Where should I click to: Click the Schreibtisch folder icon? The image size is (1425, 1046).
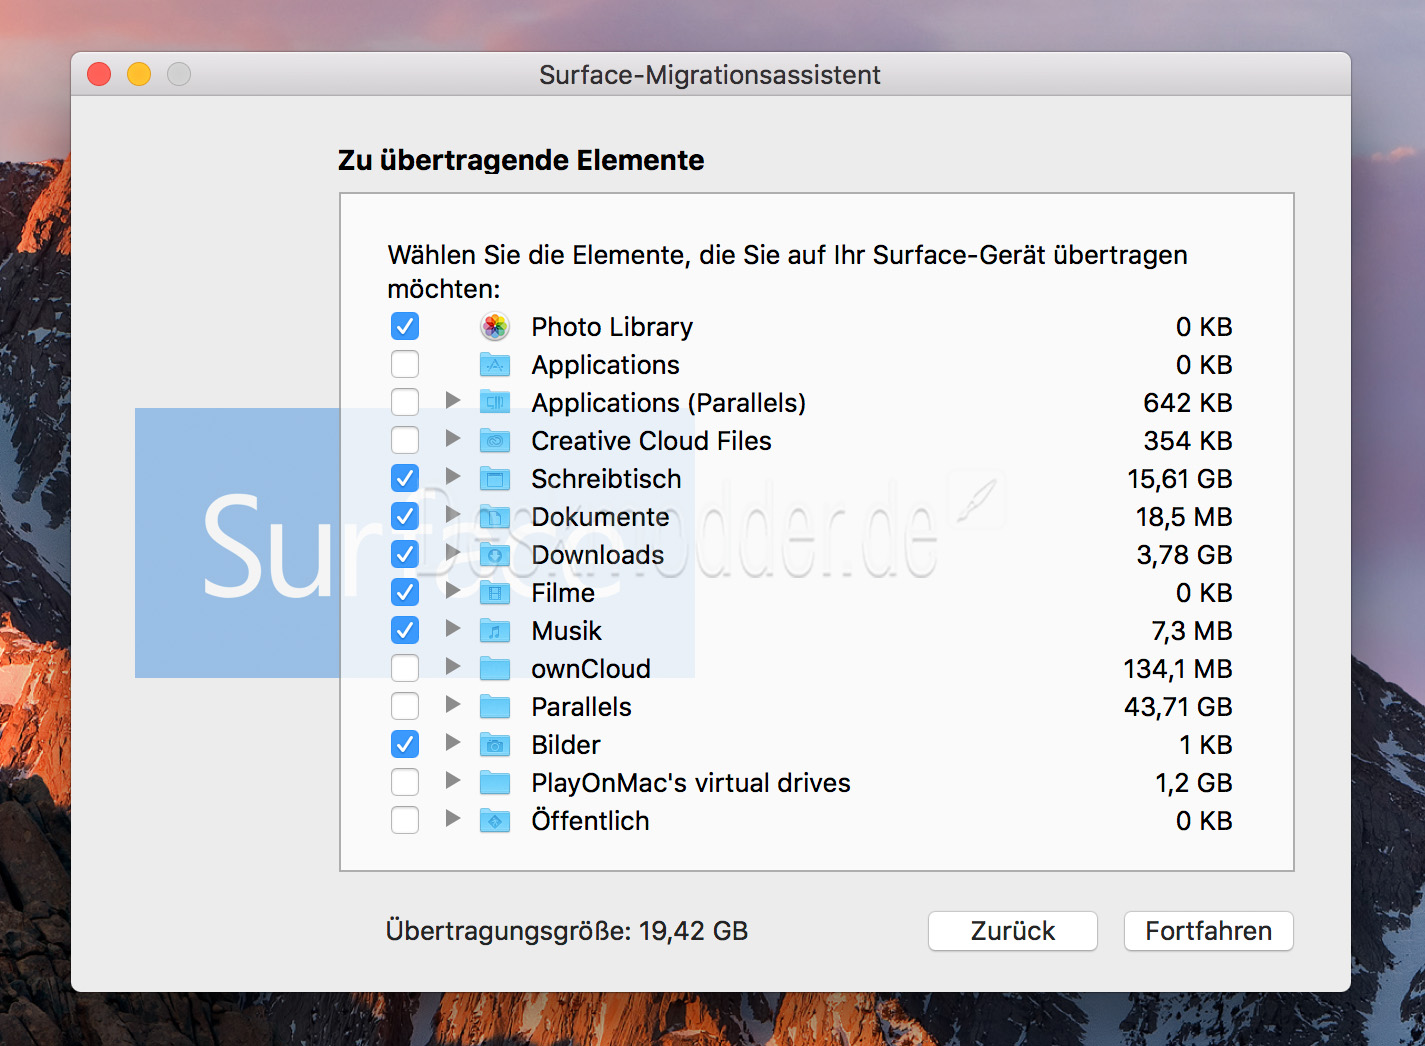pos(495,478)
